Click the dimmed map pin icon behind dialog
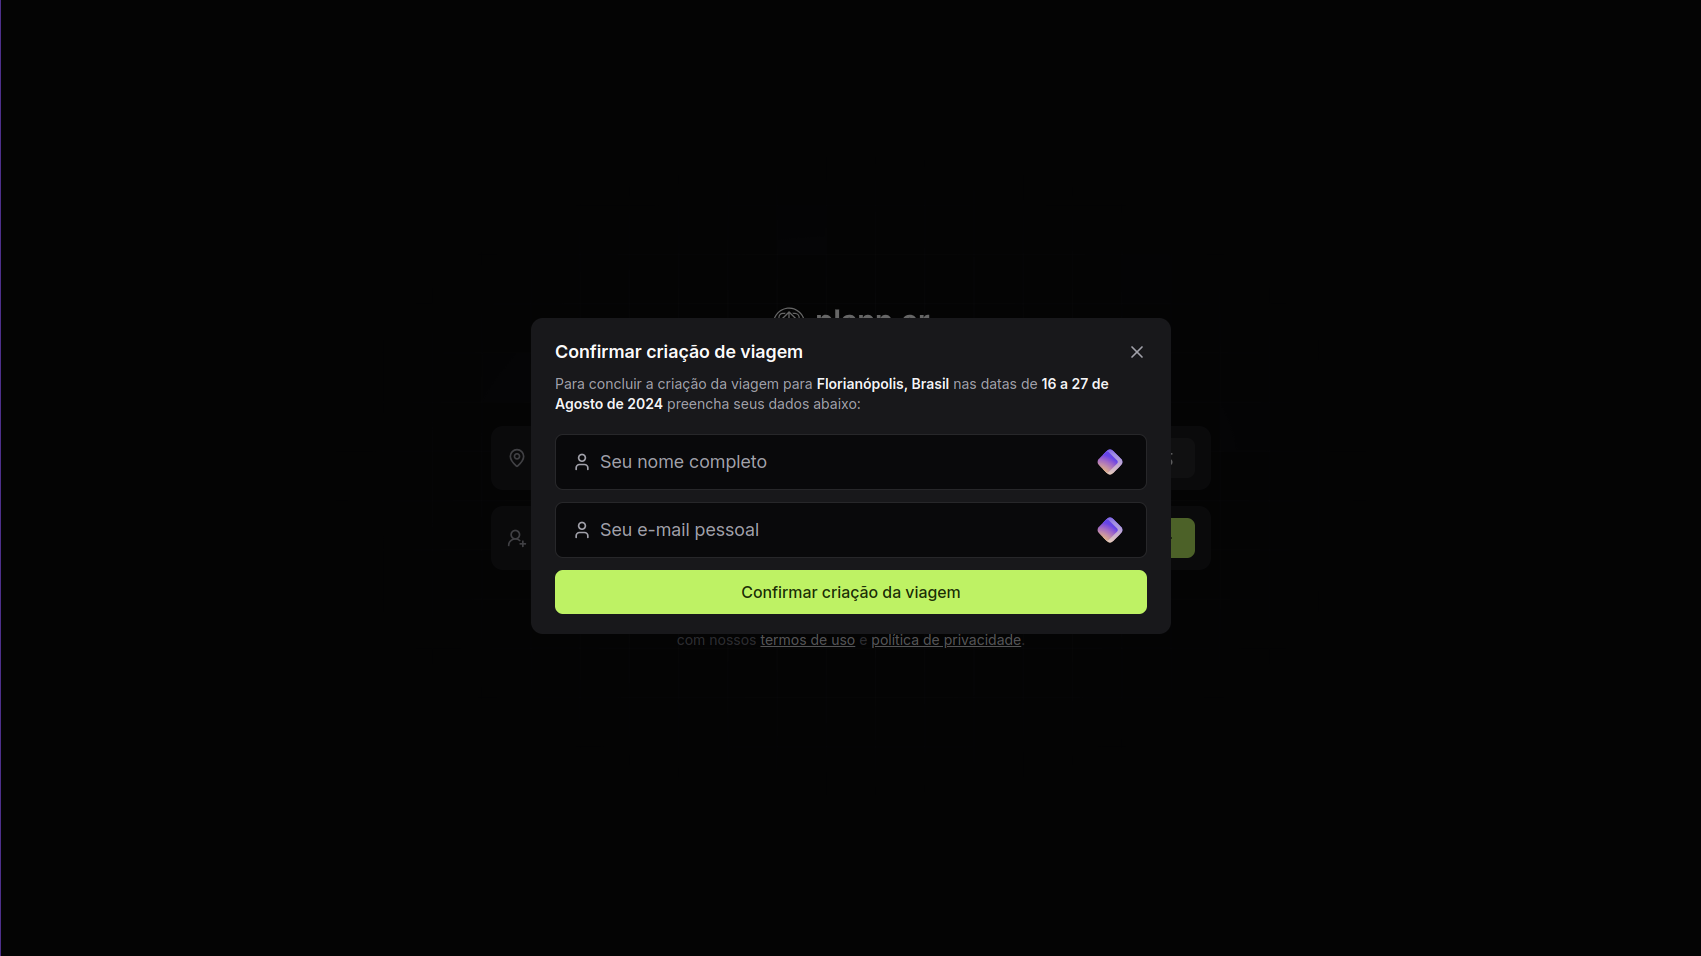The width and height of the screenshot is (1701, 956). pos(517,458)
